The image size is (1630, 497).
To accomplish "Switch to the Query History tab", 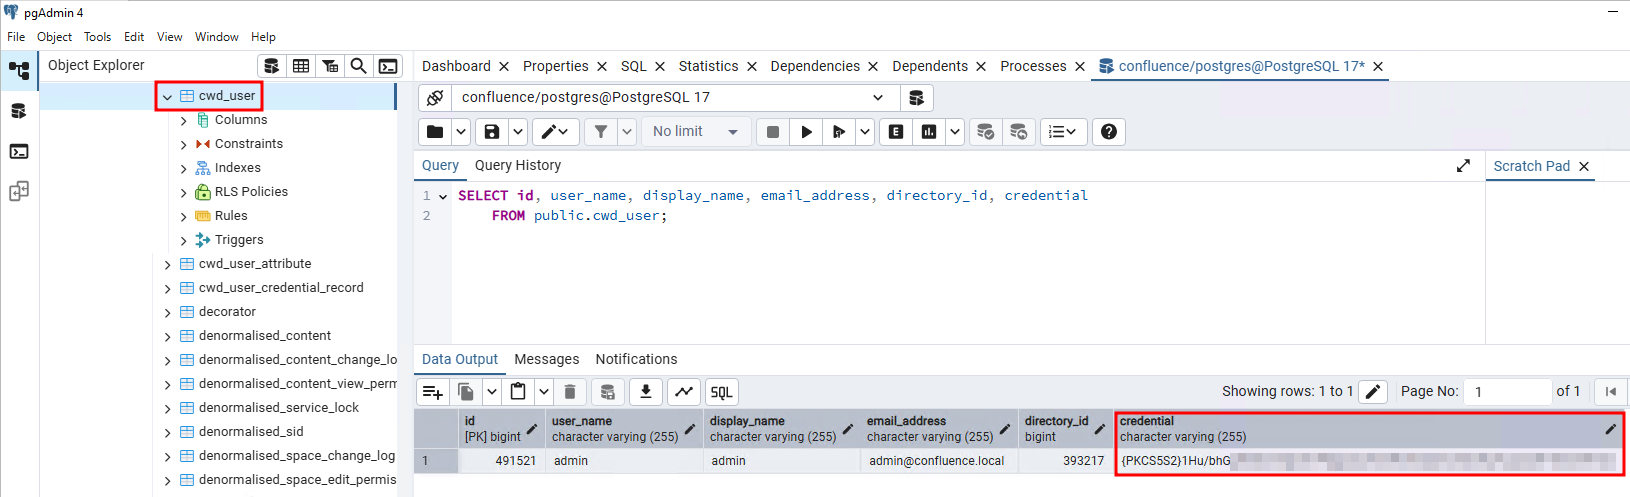I will 518,165.
